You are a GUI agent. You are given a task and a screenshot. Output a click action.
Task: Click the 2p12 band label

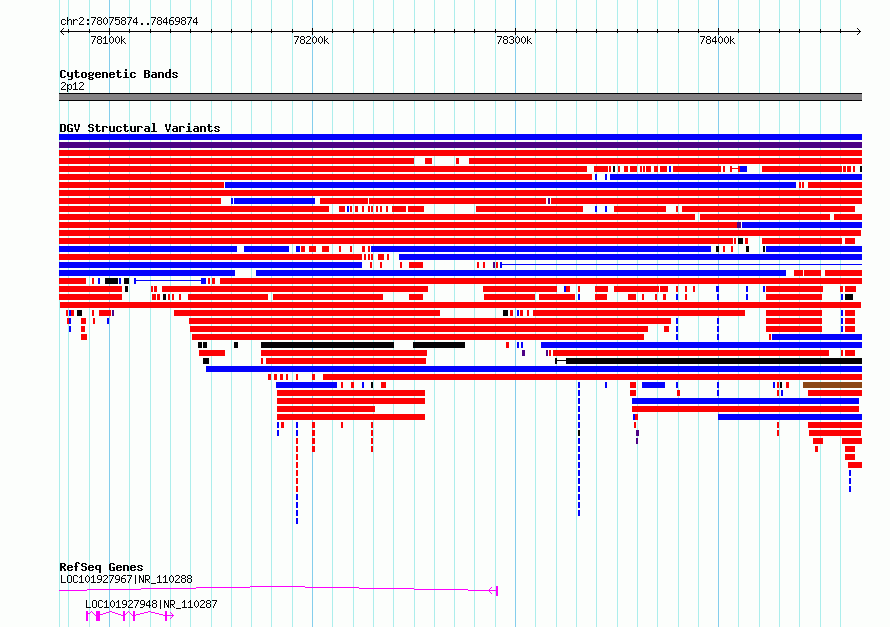(x=72, y=86)
